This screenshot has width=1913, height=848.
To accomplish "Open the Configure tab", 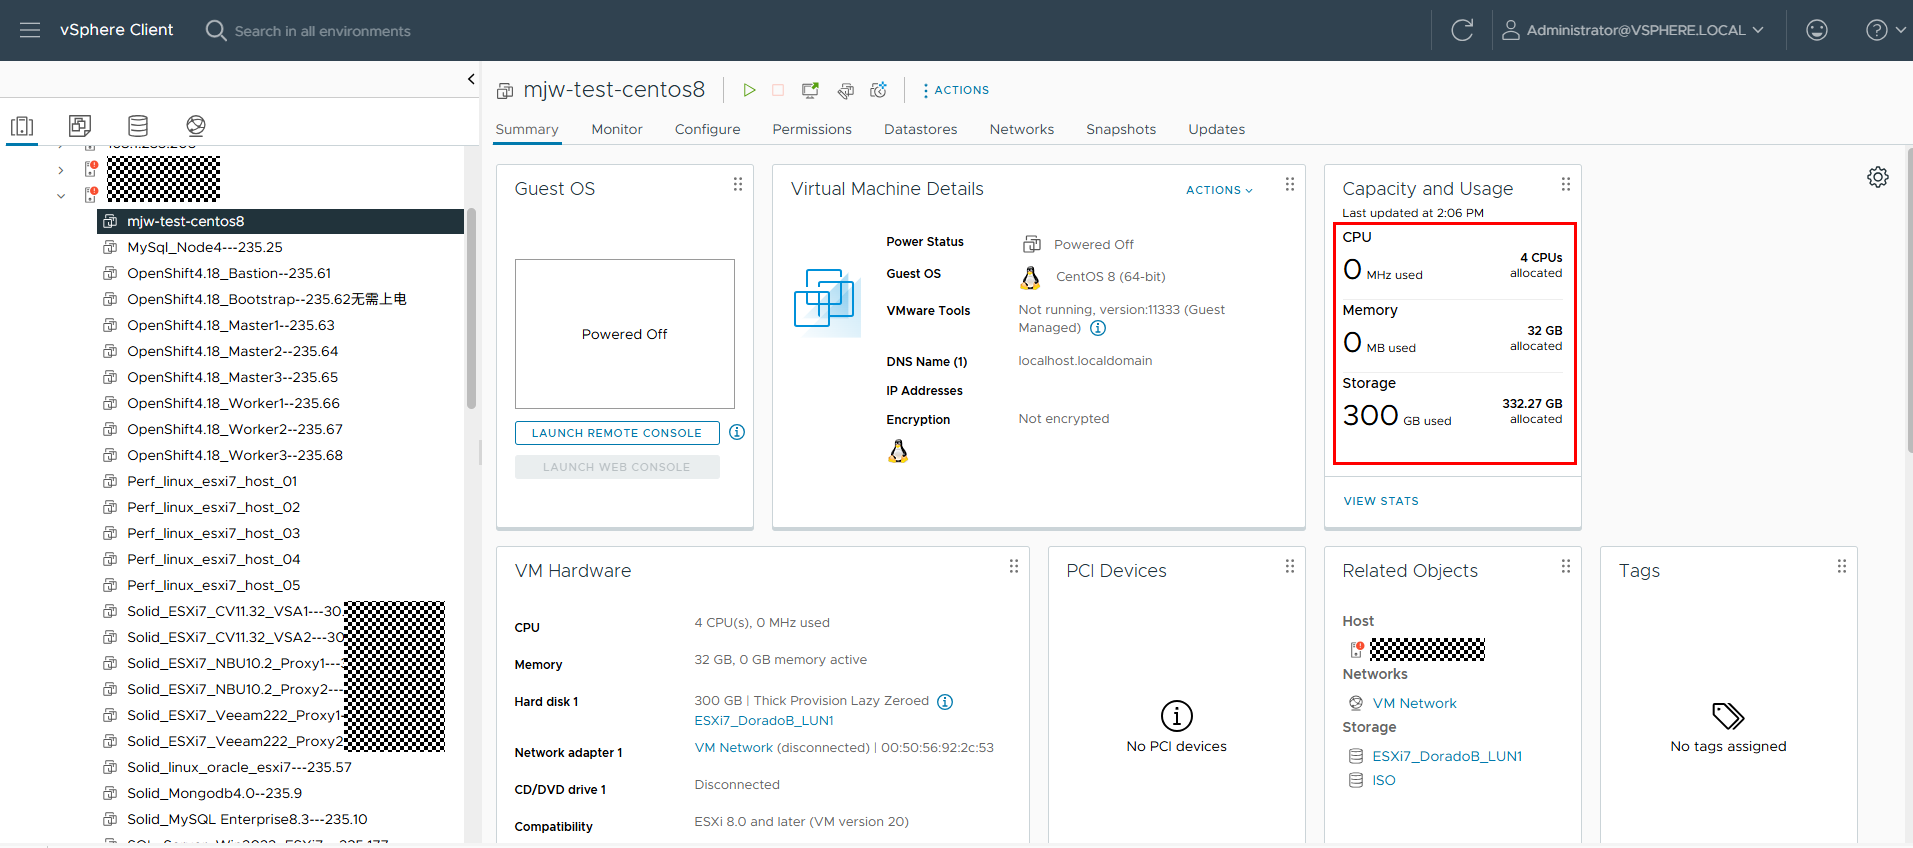I will tap(708, 129).
